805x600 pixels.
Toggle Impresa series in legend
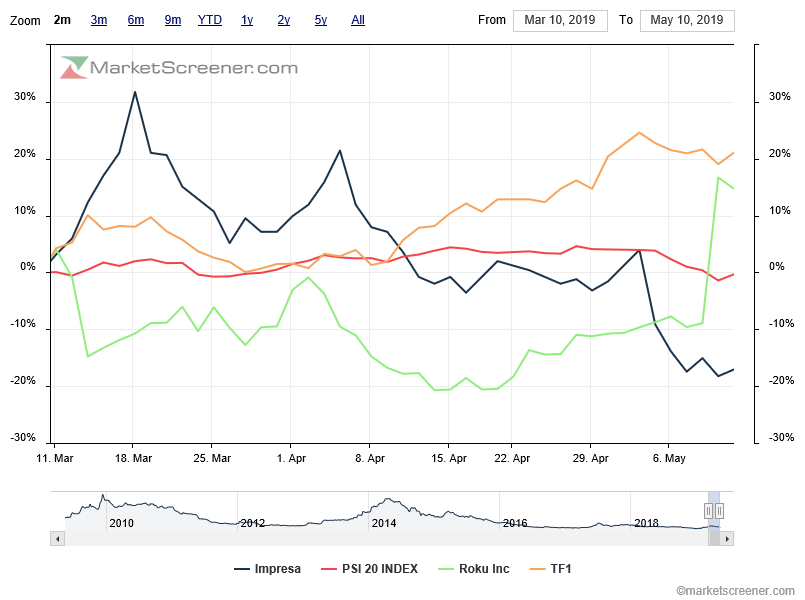click(x=267, y=569)
